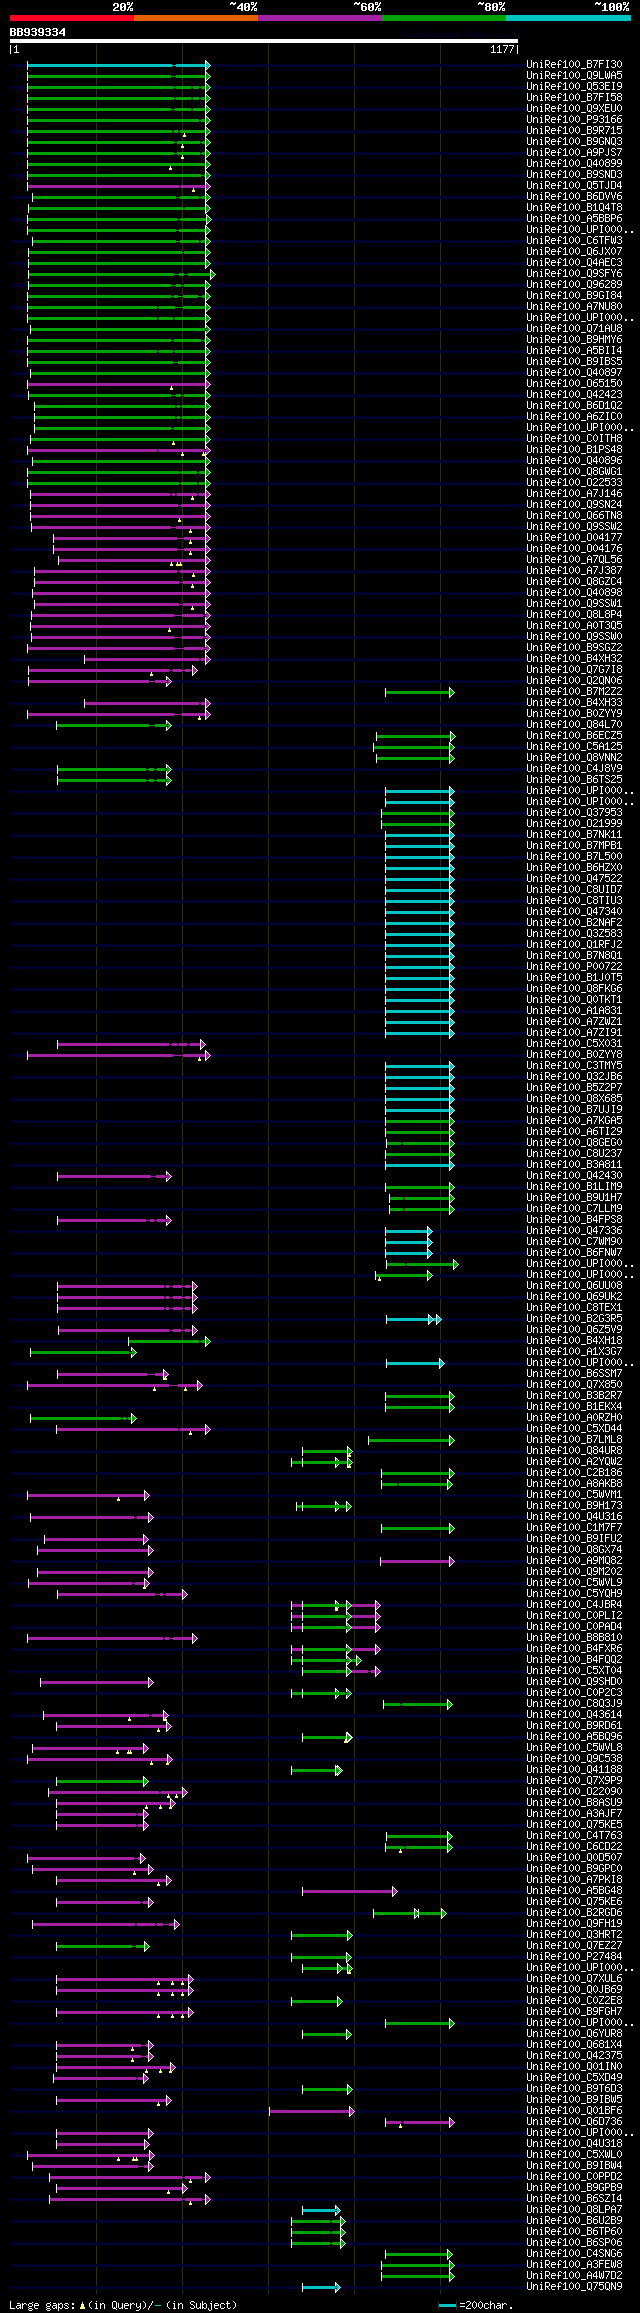The width and height of the screenshot is (640, 2313).
Task: Click hit label UniRef100_O22533
Action: pos(574,483)
